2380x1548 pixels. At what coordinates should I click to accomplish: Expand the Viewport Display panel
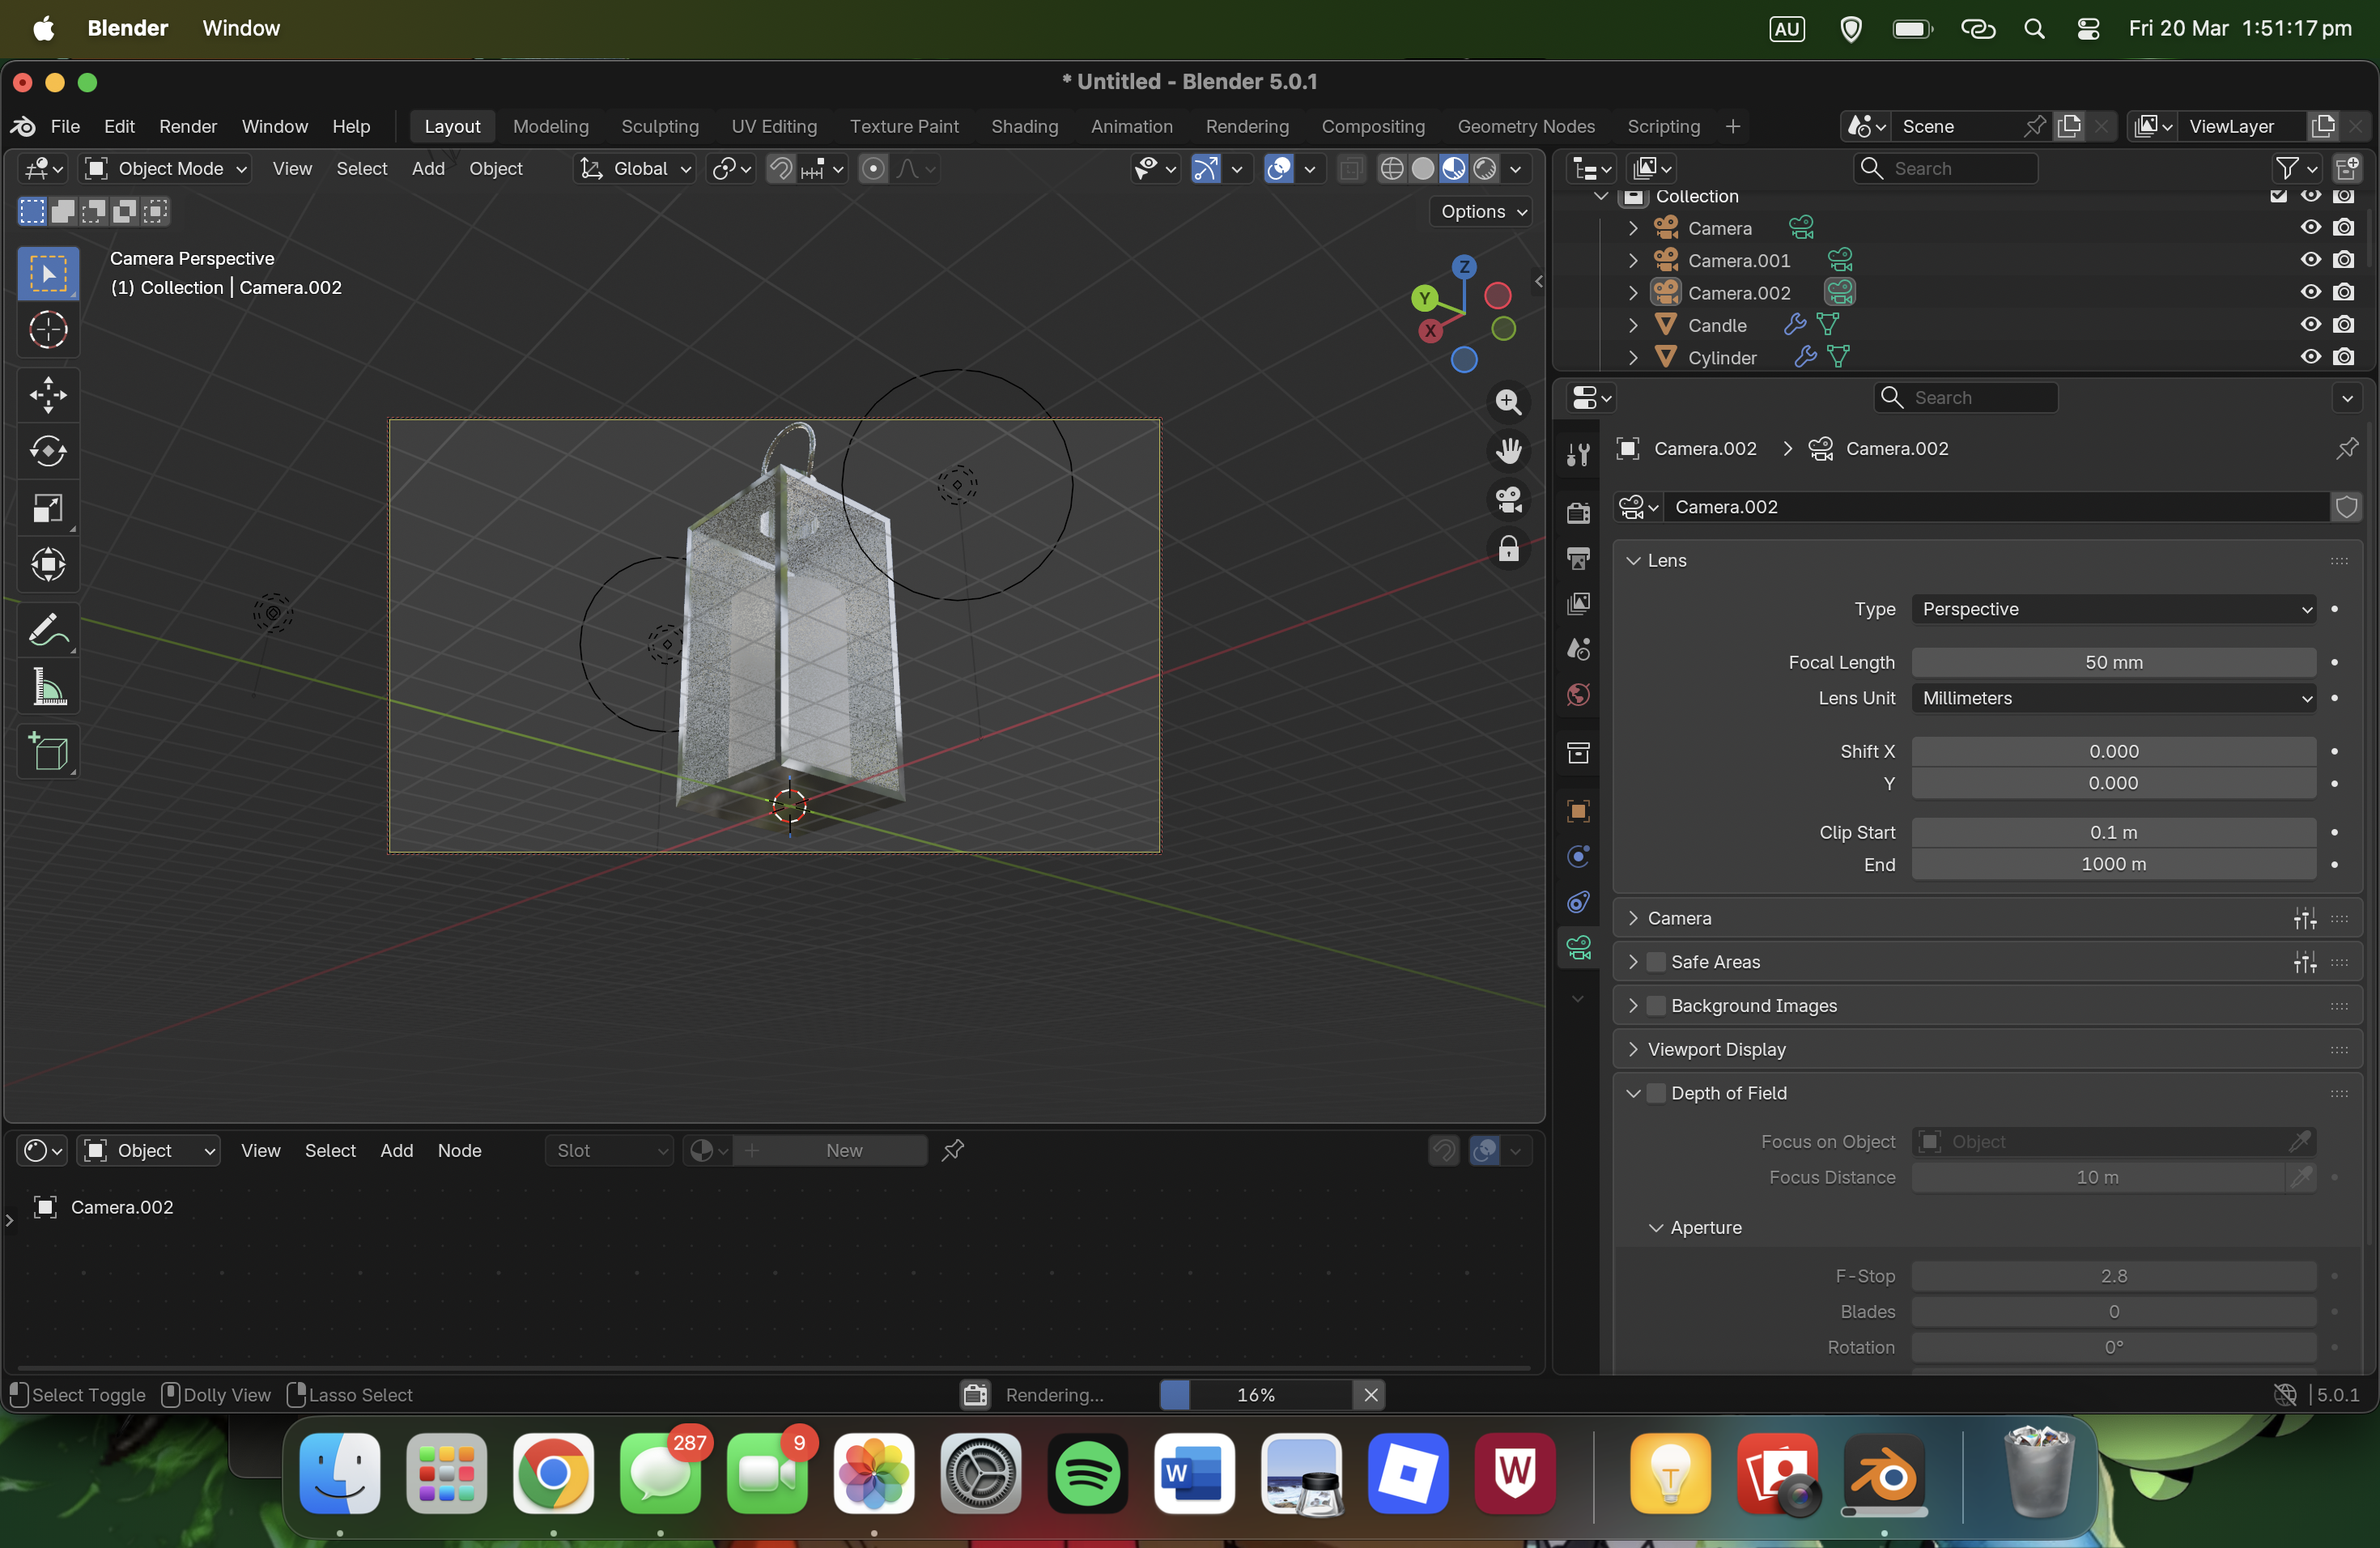[1716, 1049]
